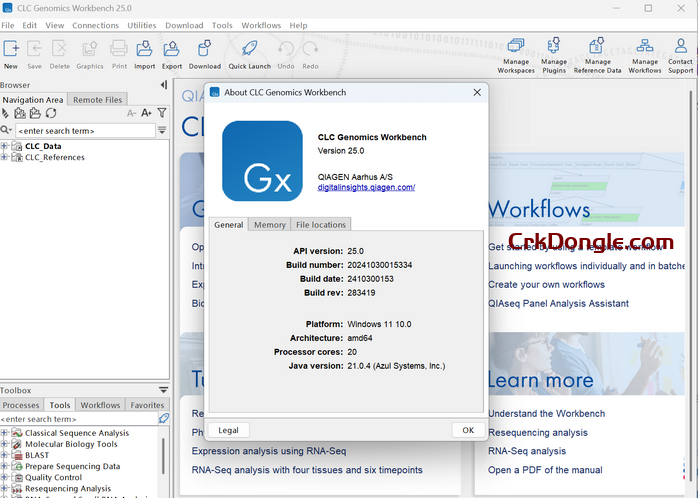Click the new location folder icon in Navigation Area
This screenshot has height=498, width=700.
tap(20, 113)
